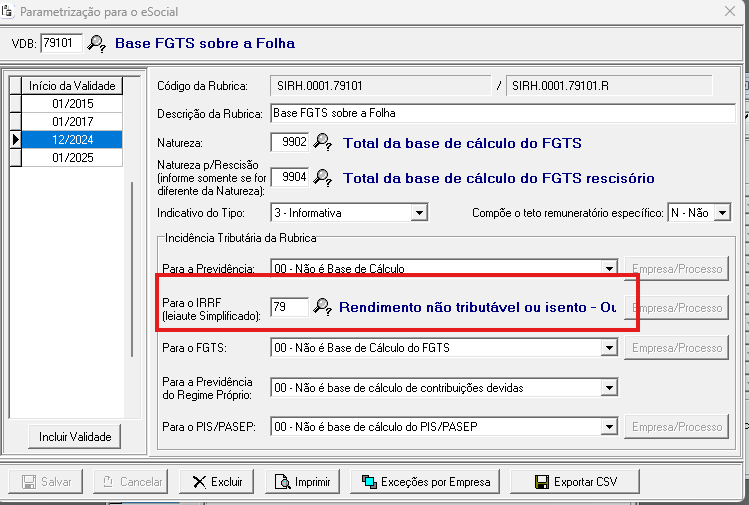Close the Parametrização para o eSocial window
The image size is (749, 505).
728,11
